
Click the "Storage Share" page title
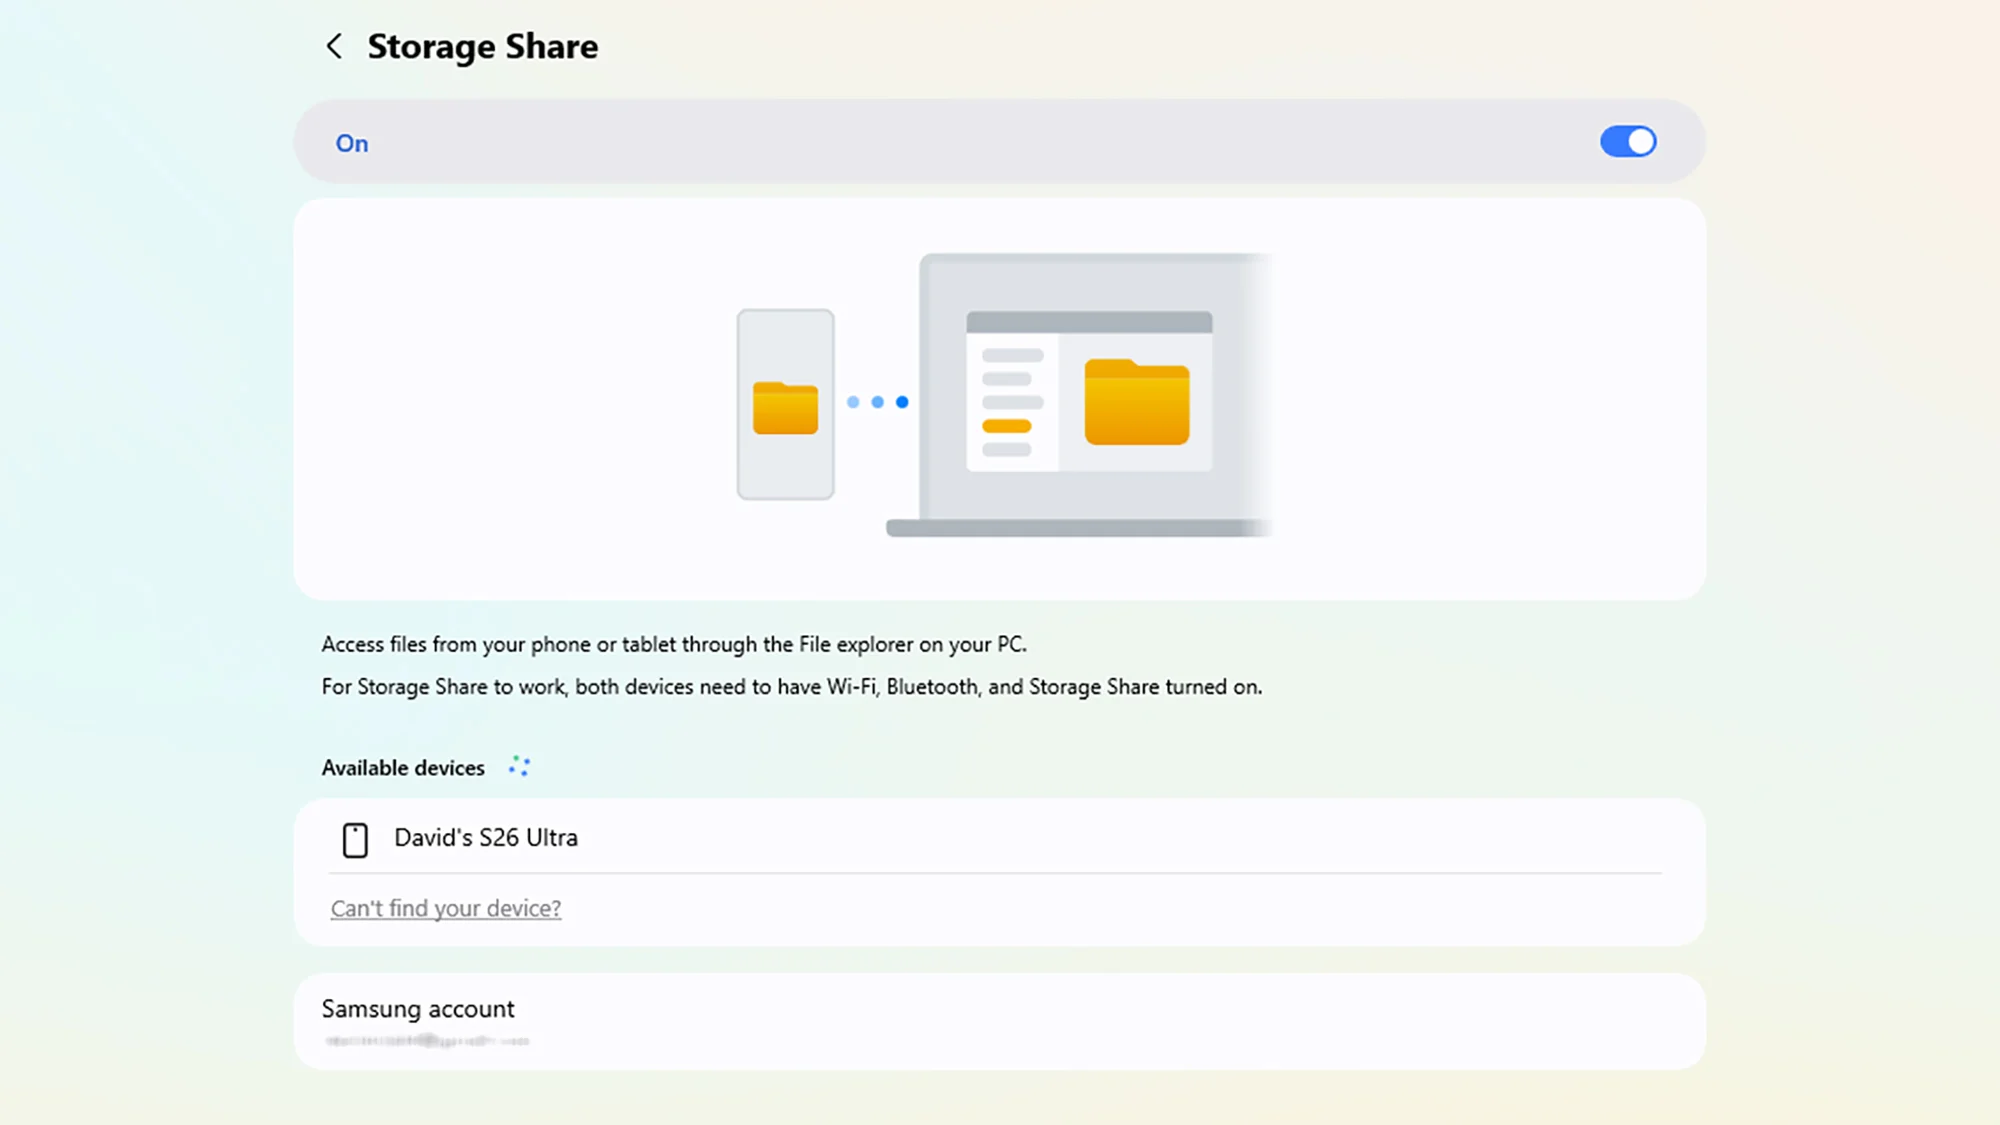(x=482, y=46)
